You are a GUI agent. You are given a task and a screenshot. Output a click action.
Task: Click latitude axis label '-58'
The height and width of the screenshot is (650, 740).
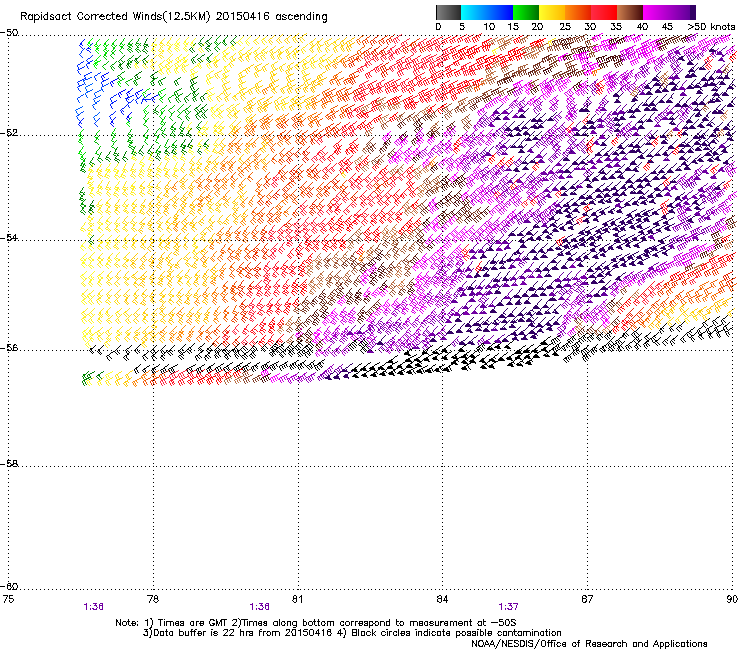tap(9, 464)
